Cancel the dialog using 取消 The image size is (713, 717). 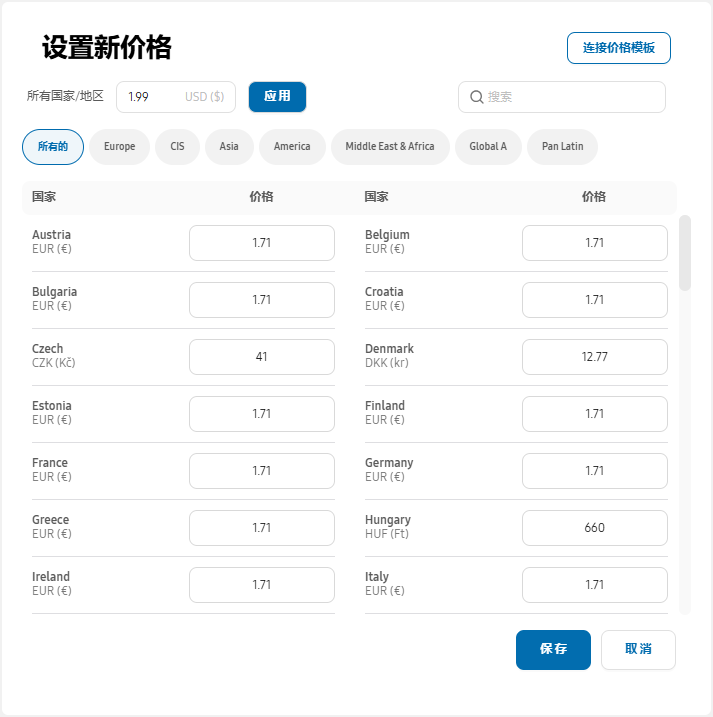click(638, 649)
